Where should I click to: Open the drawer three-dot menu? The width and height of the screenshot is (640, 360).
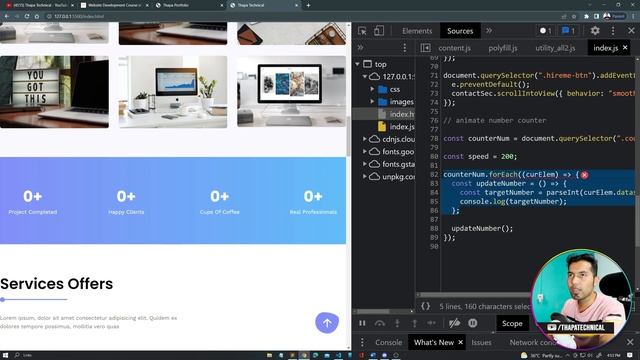click(x=362, y=342)
